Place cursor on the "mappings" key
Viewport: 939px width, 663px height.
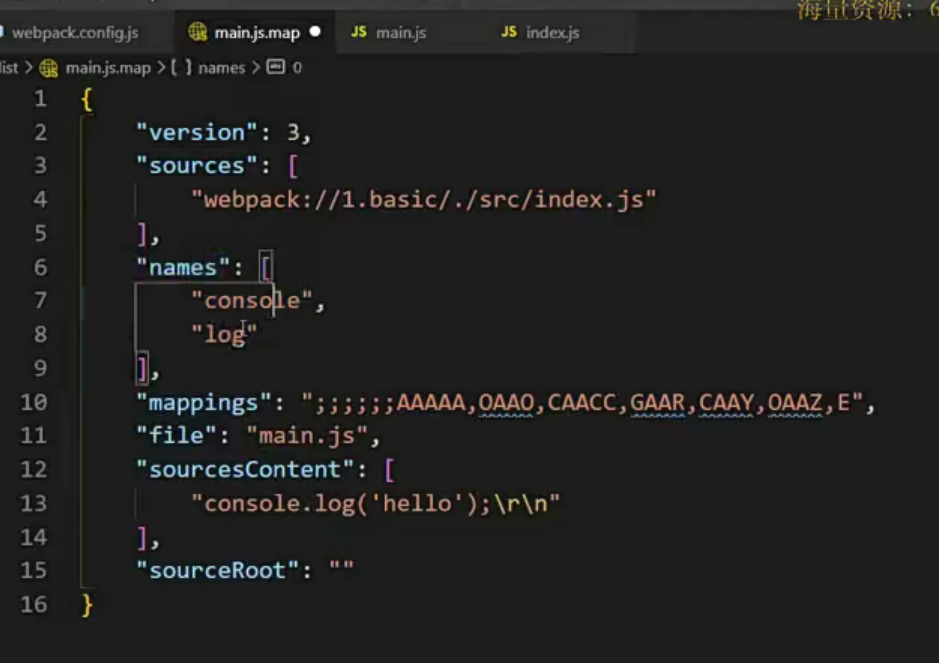click(x=204, y=403)
